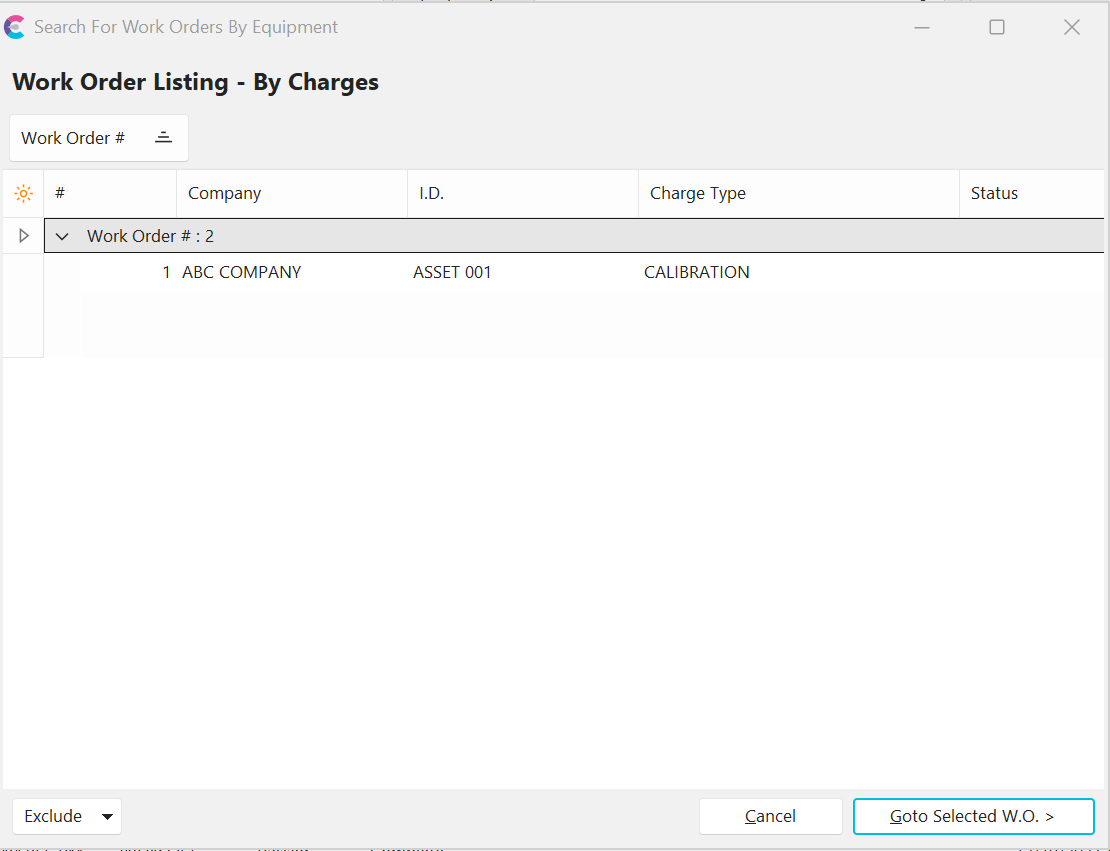Image resolution: width=1110 pixels, height=851 pixels.
Task: Open the Exclude dropdown
Action: [67, 816]
